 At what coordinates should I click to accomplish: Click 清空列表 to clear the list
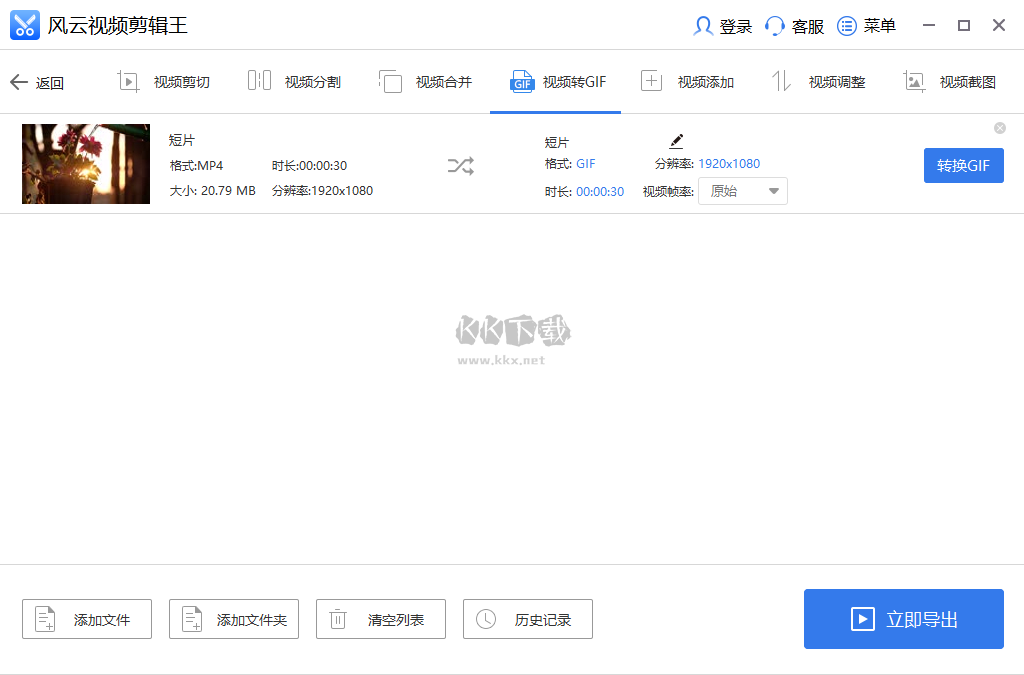coord(380,619)
